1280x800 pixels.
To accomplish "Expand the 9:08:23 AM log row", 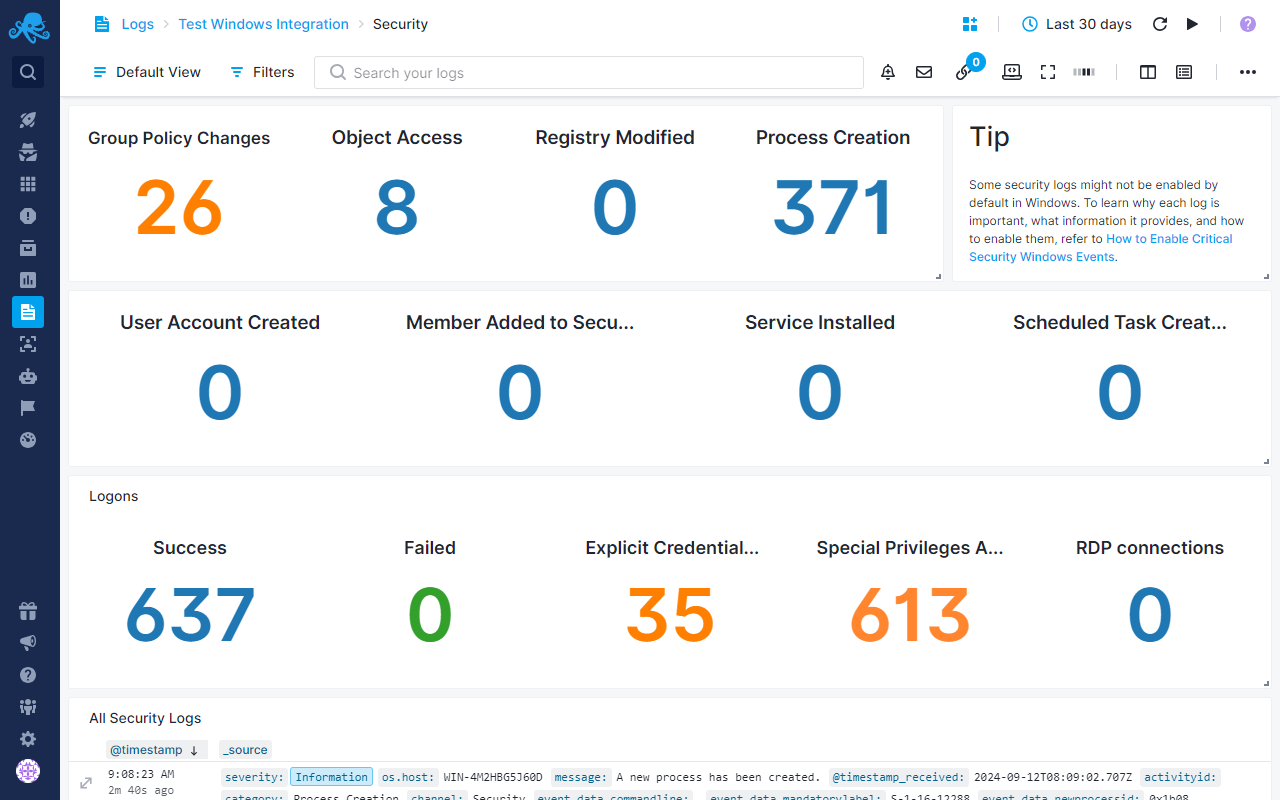I will point(86,783).
